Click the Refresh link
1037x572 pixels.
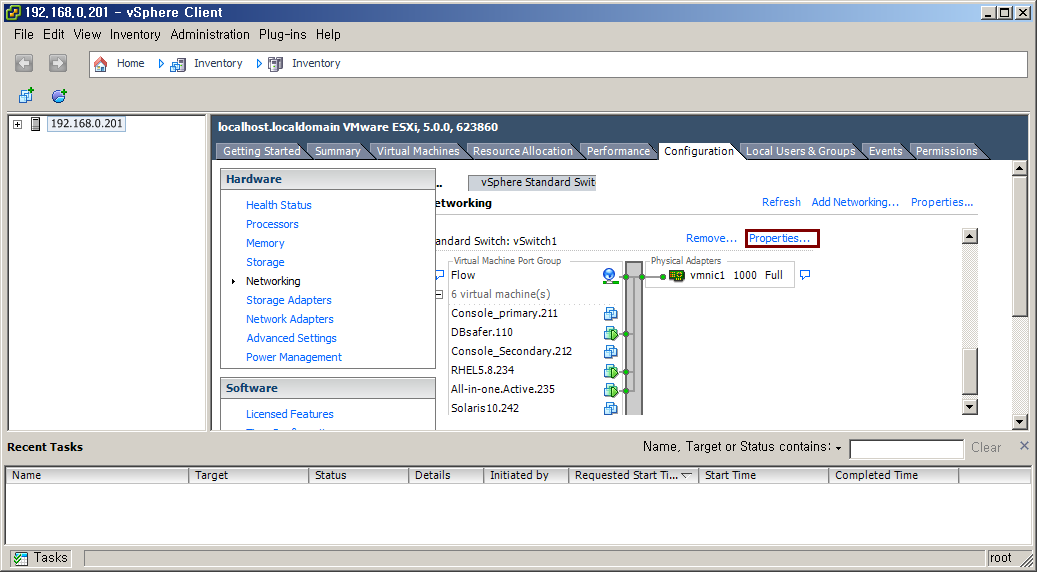point(781,202)
